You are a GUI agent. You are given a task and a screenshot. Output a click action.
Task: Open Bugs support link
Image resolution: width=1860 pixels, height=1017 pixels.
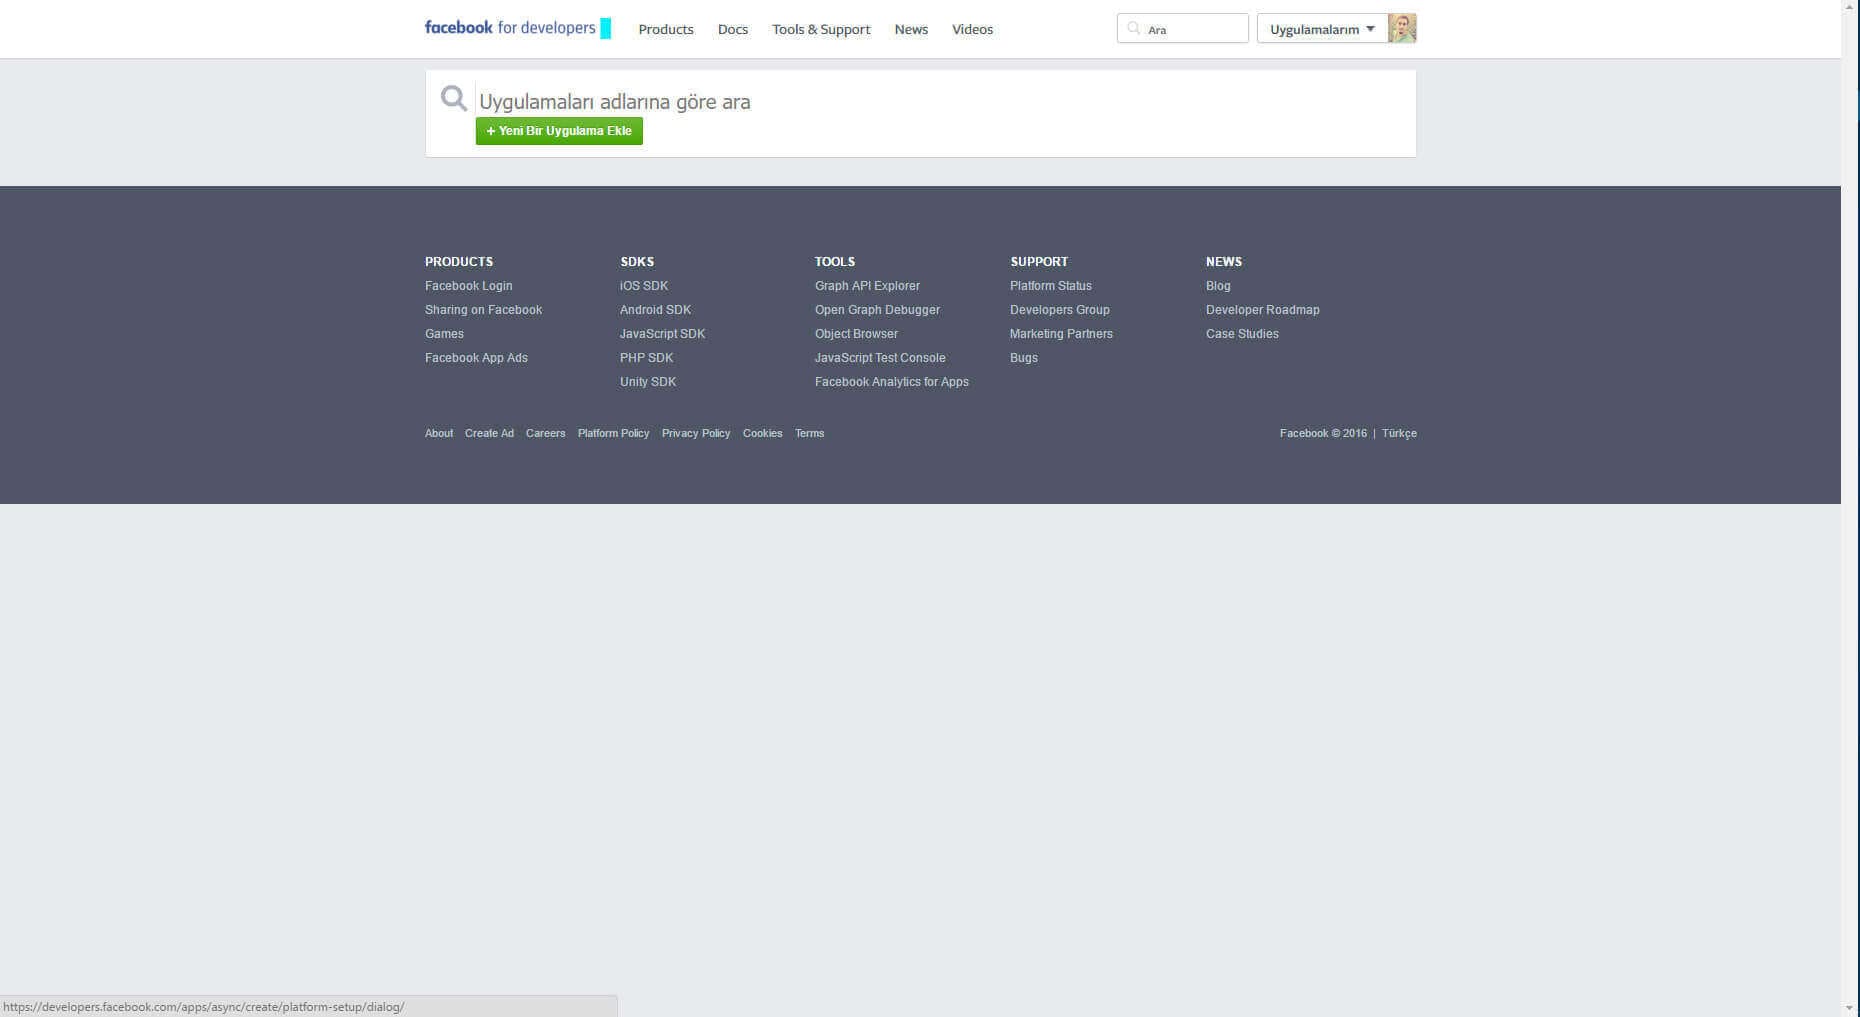pyautogui.click(x=1024, y=358)
